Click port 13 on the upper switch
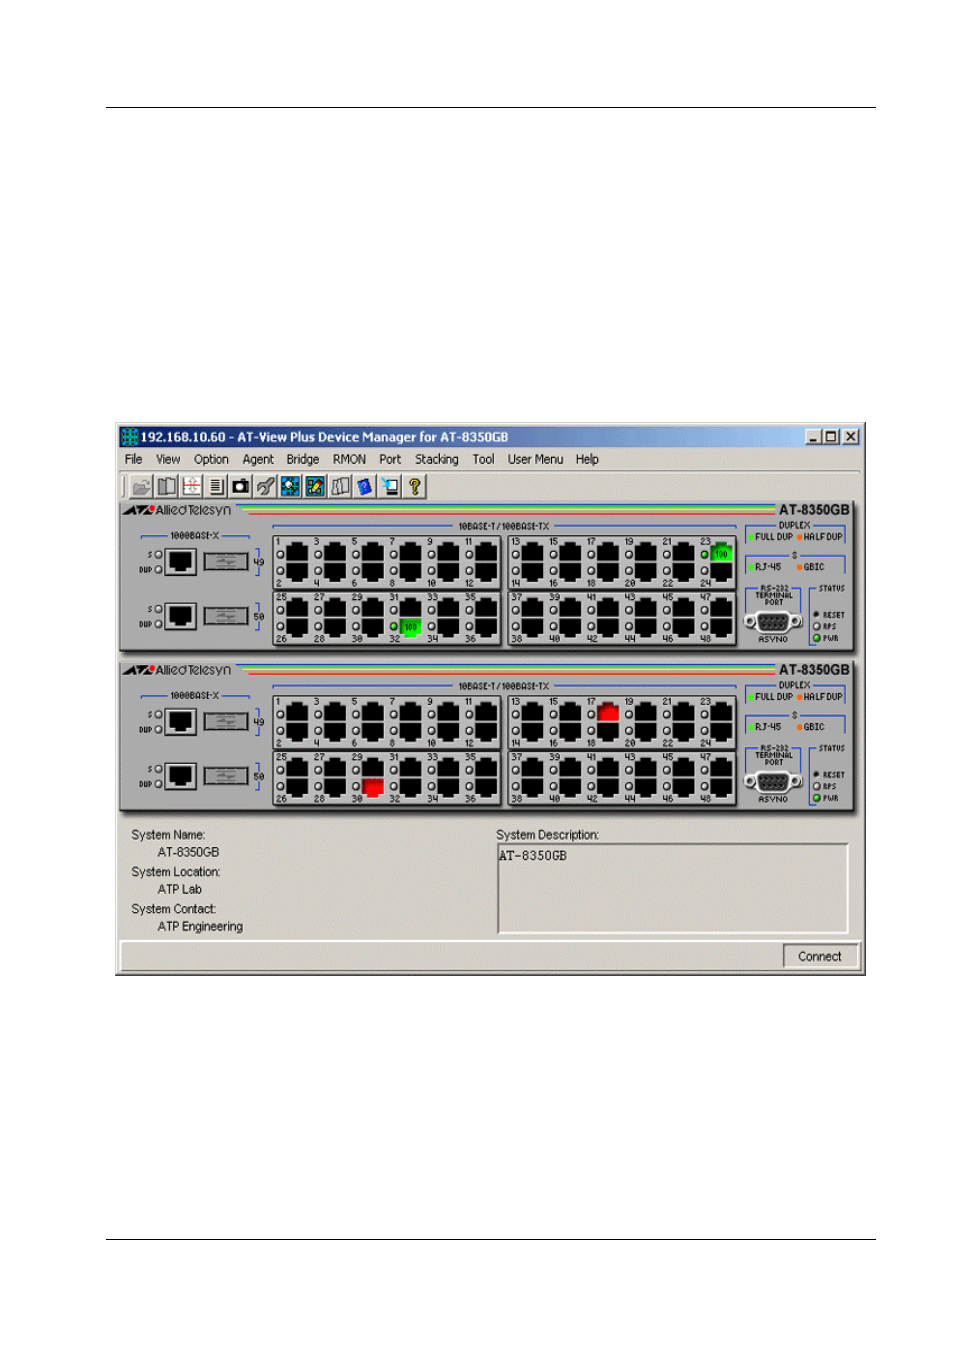This screenshot has height=1350, width=954. click(532, 552)
